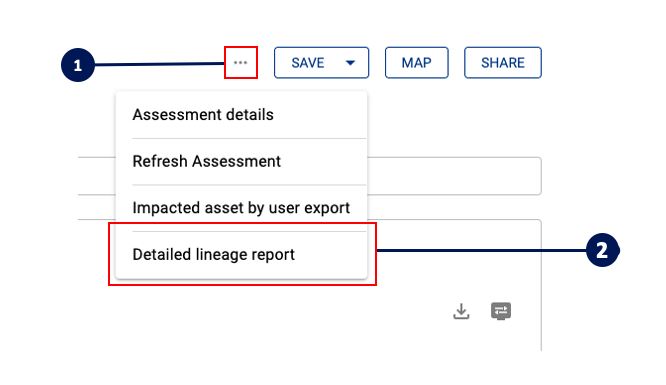Screen dimensions: 666x385
Task: Click the numbered callout badge 1
Action: tap(78, 65)
